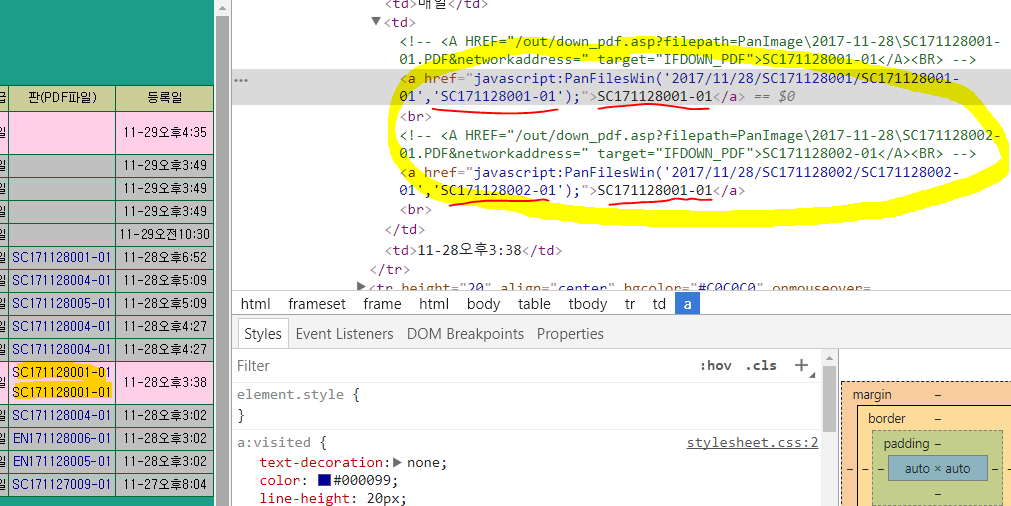Click the #000099 color swatch
This screenshot has height=506, width=1011.
click(325, 480)
